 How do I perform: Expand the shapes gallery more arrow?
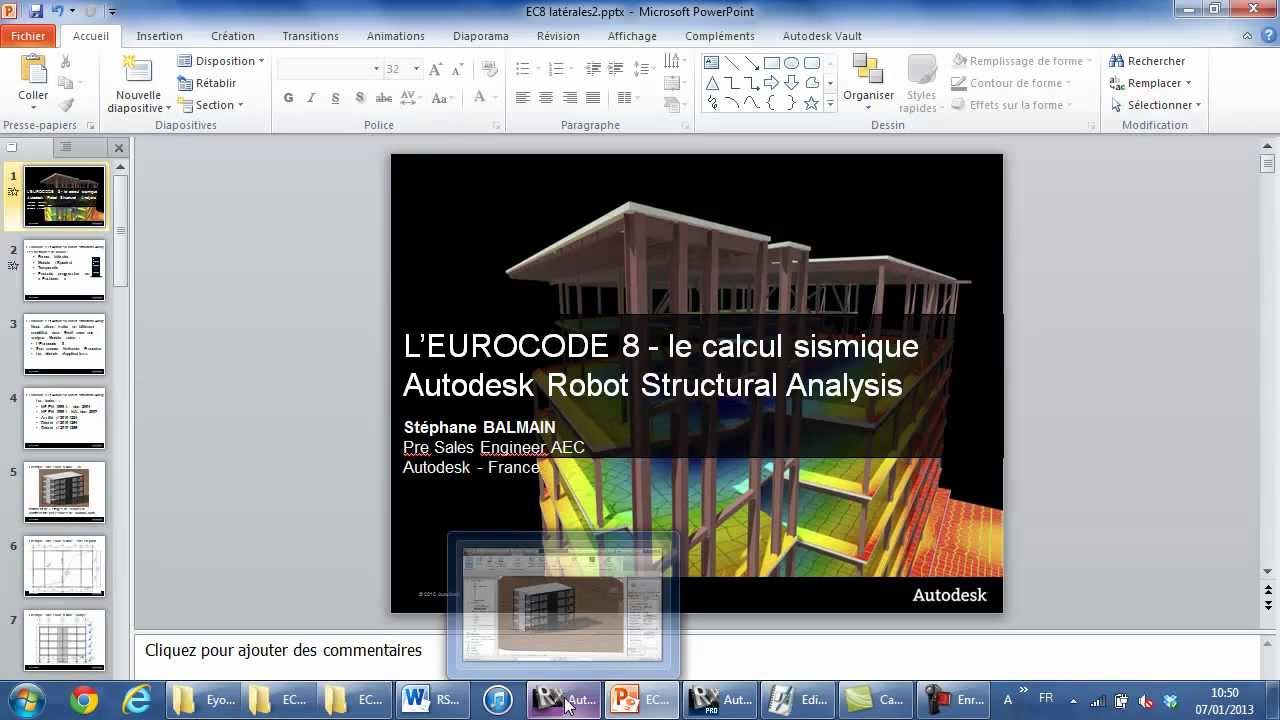click(830, 104)
